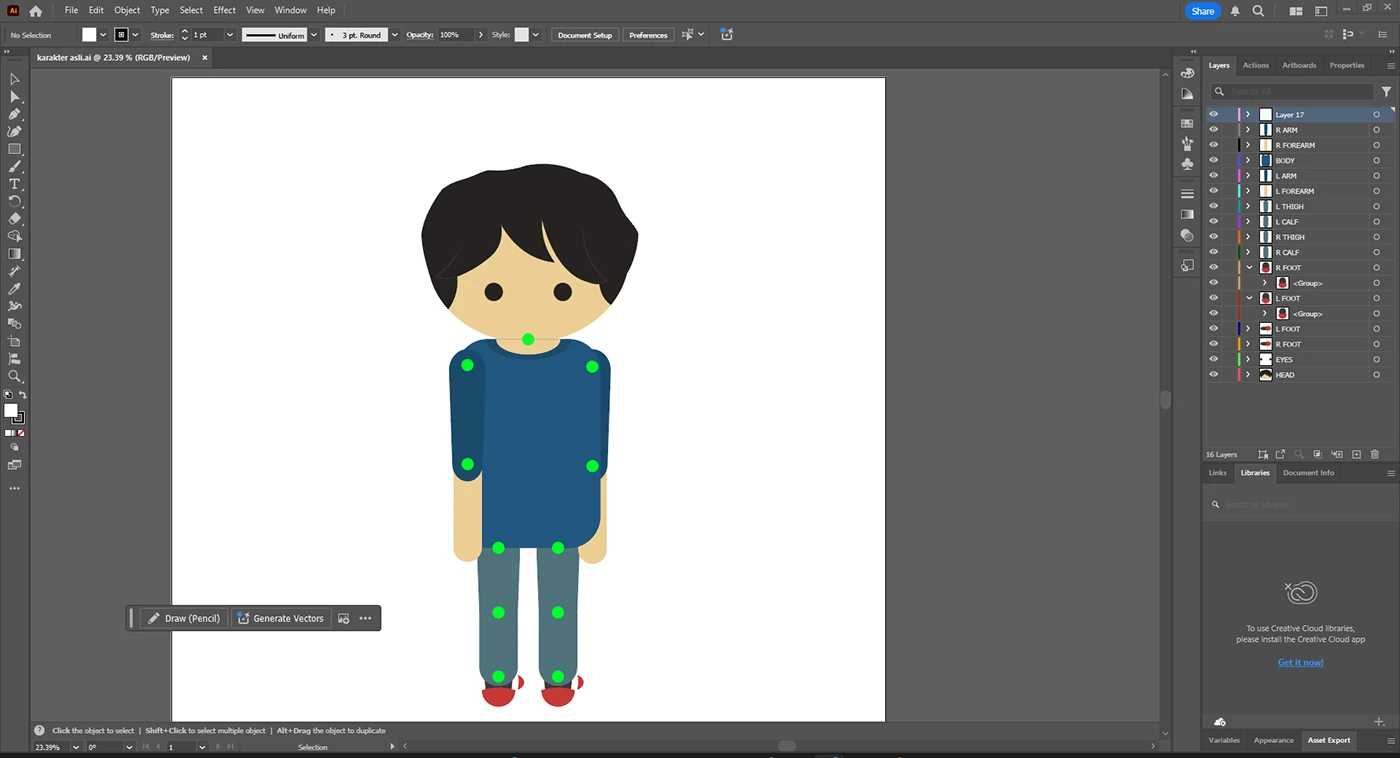Hide the R ARM layer

pos(1213,130)
